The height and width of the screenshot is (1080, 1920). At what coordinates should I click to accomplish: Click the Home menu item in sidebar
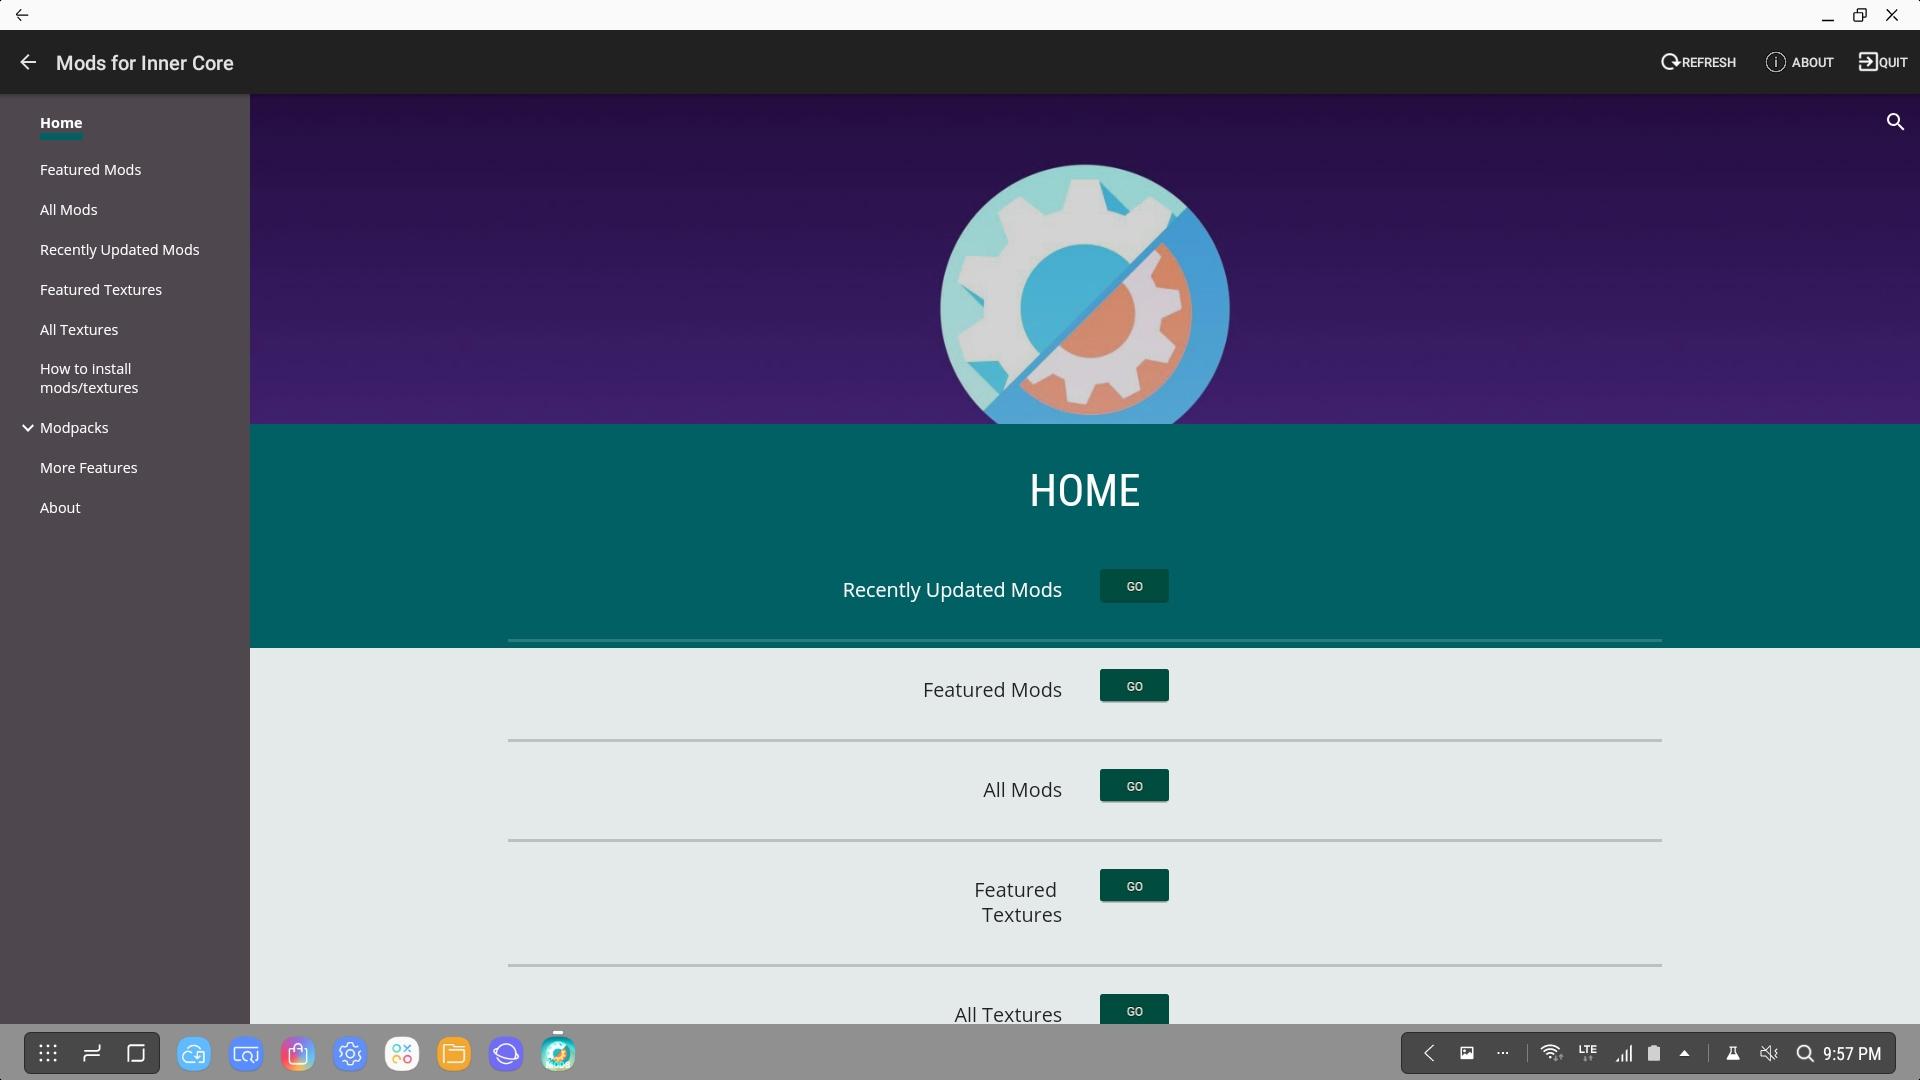point(61,123)
